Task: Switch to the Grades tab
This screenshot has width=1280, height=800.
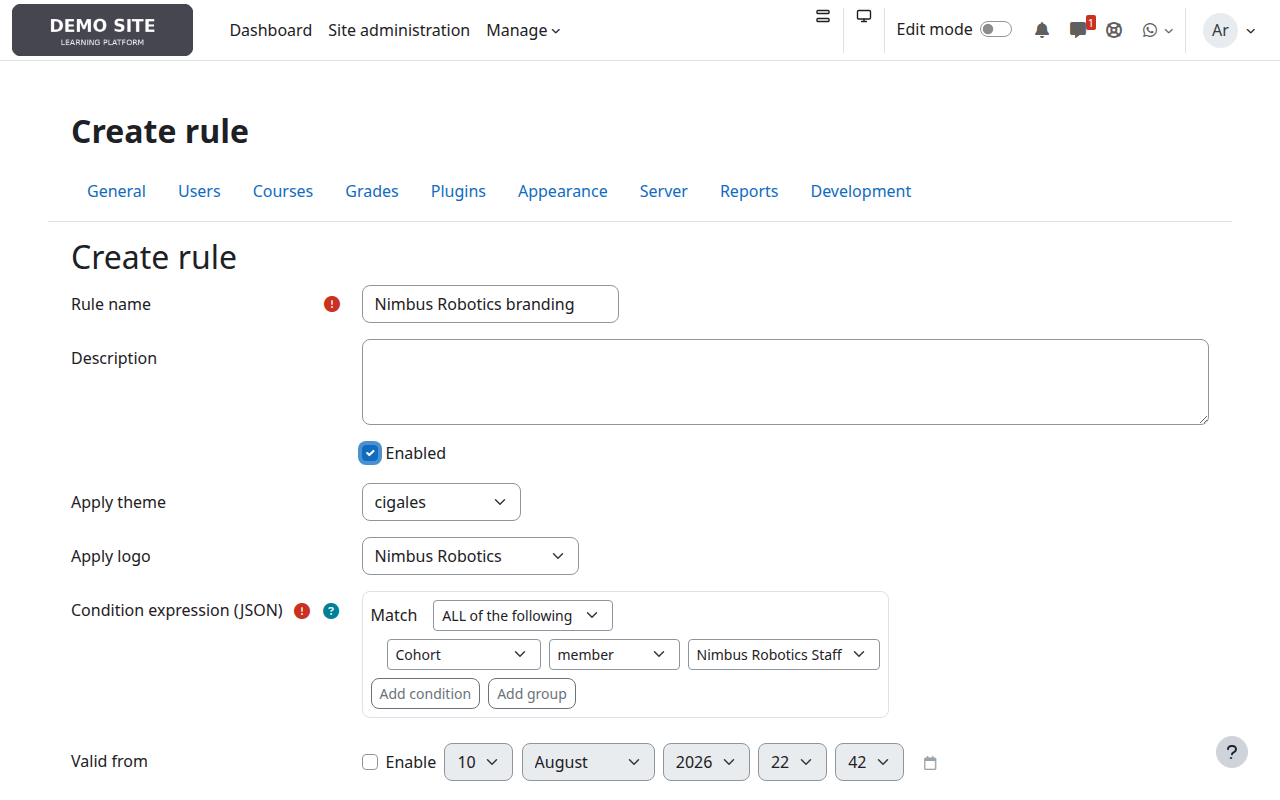Action: point(372,191)
